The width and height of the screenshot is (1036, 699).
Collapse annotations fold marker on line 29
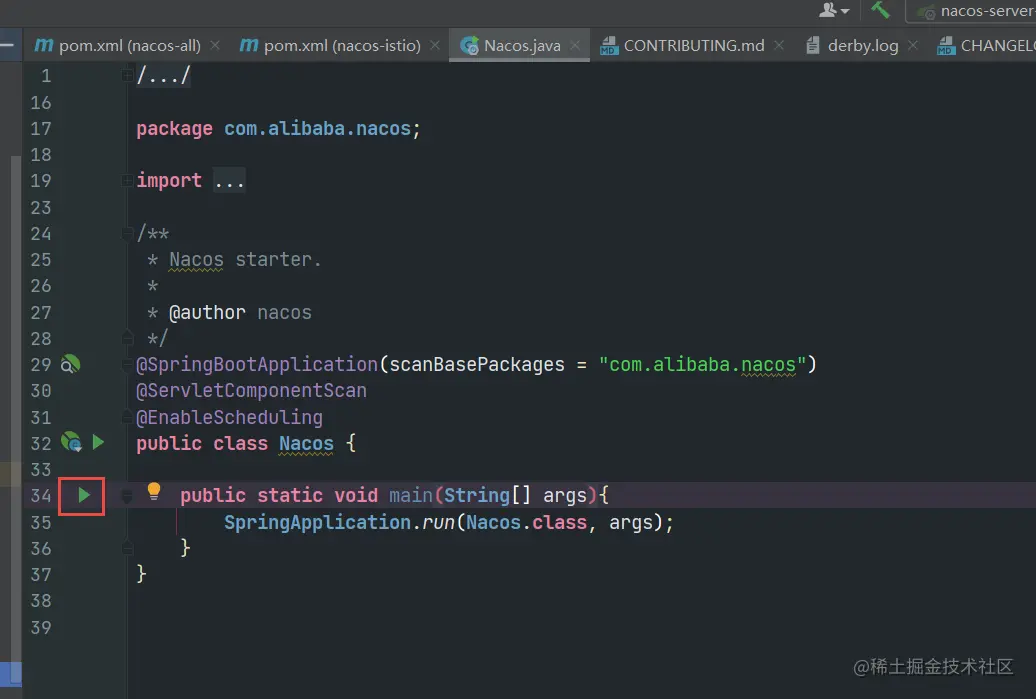[x=127, y=365]
